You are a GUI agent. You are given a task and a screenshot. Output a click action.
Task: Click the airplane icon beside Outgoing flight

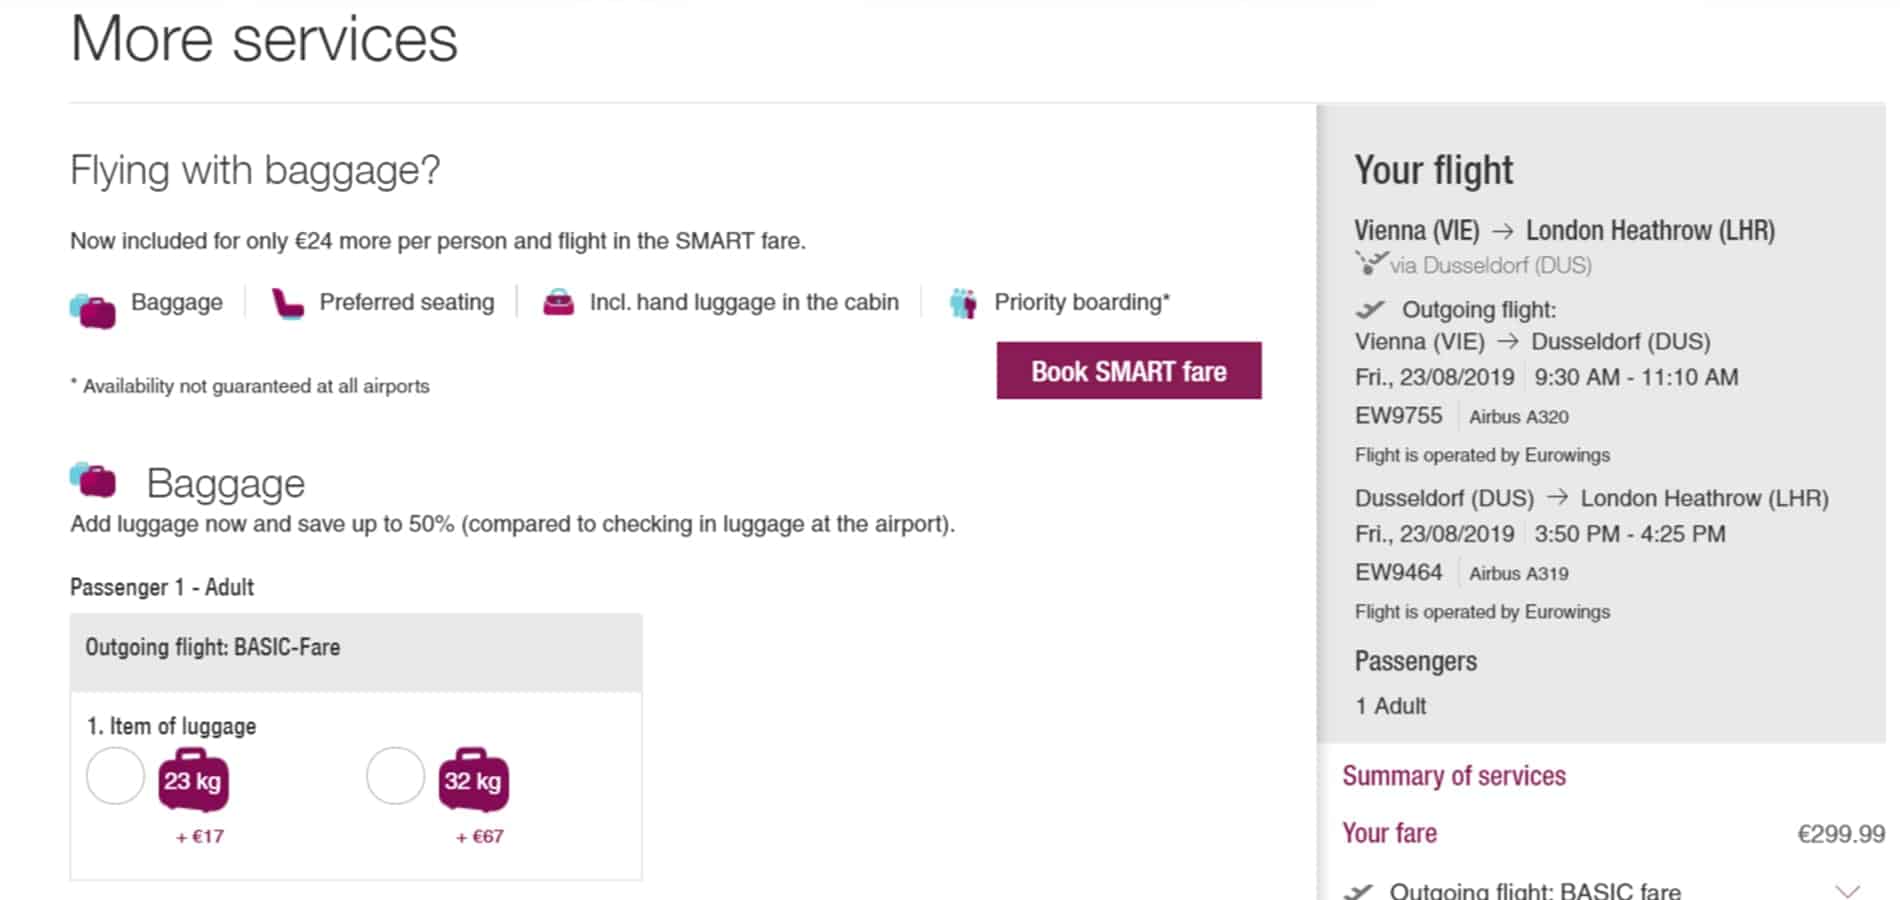tap(1370, 309)
